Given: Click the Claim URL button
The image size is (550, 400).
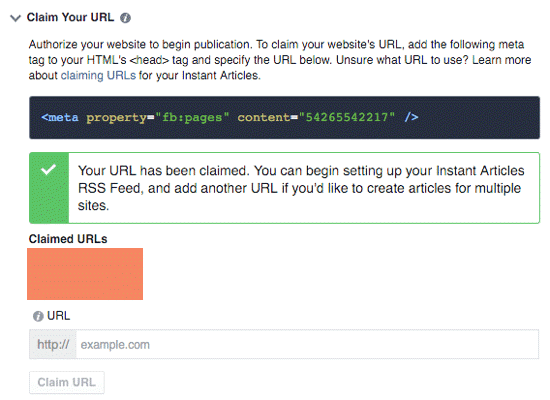Looking at the screenshot, I should coord(67,382).
